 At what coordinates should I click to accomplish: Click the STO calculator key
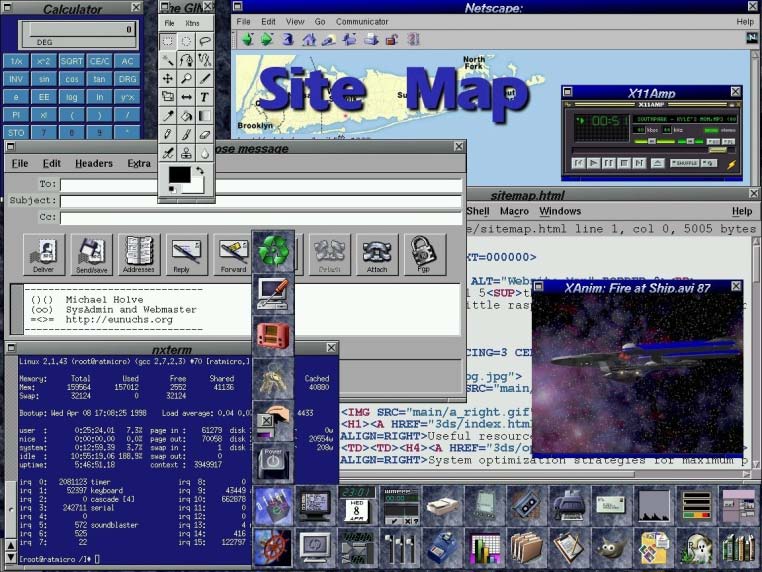pos(16,133)
